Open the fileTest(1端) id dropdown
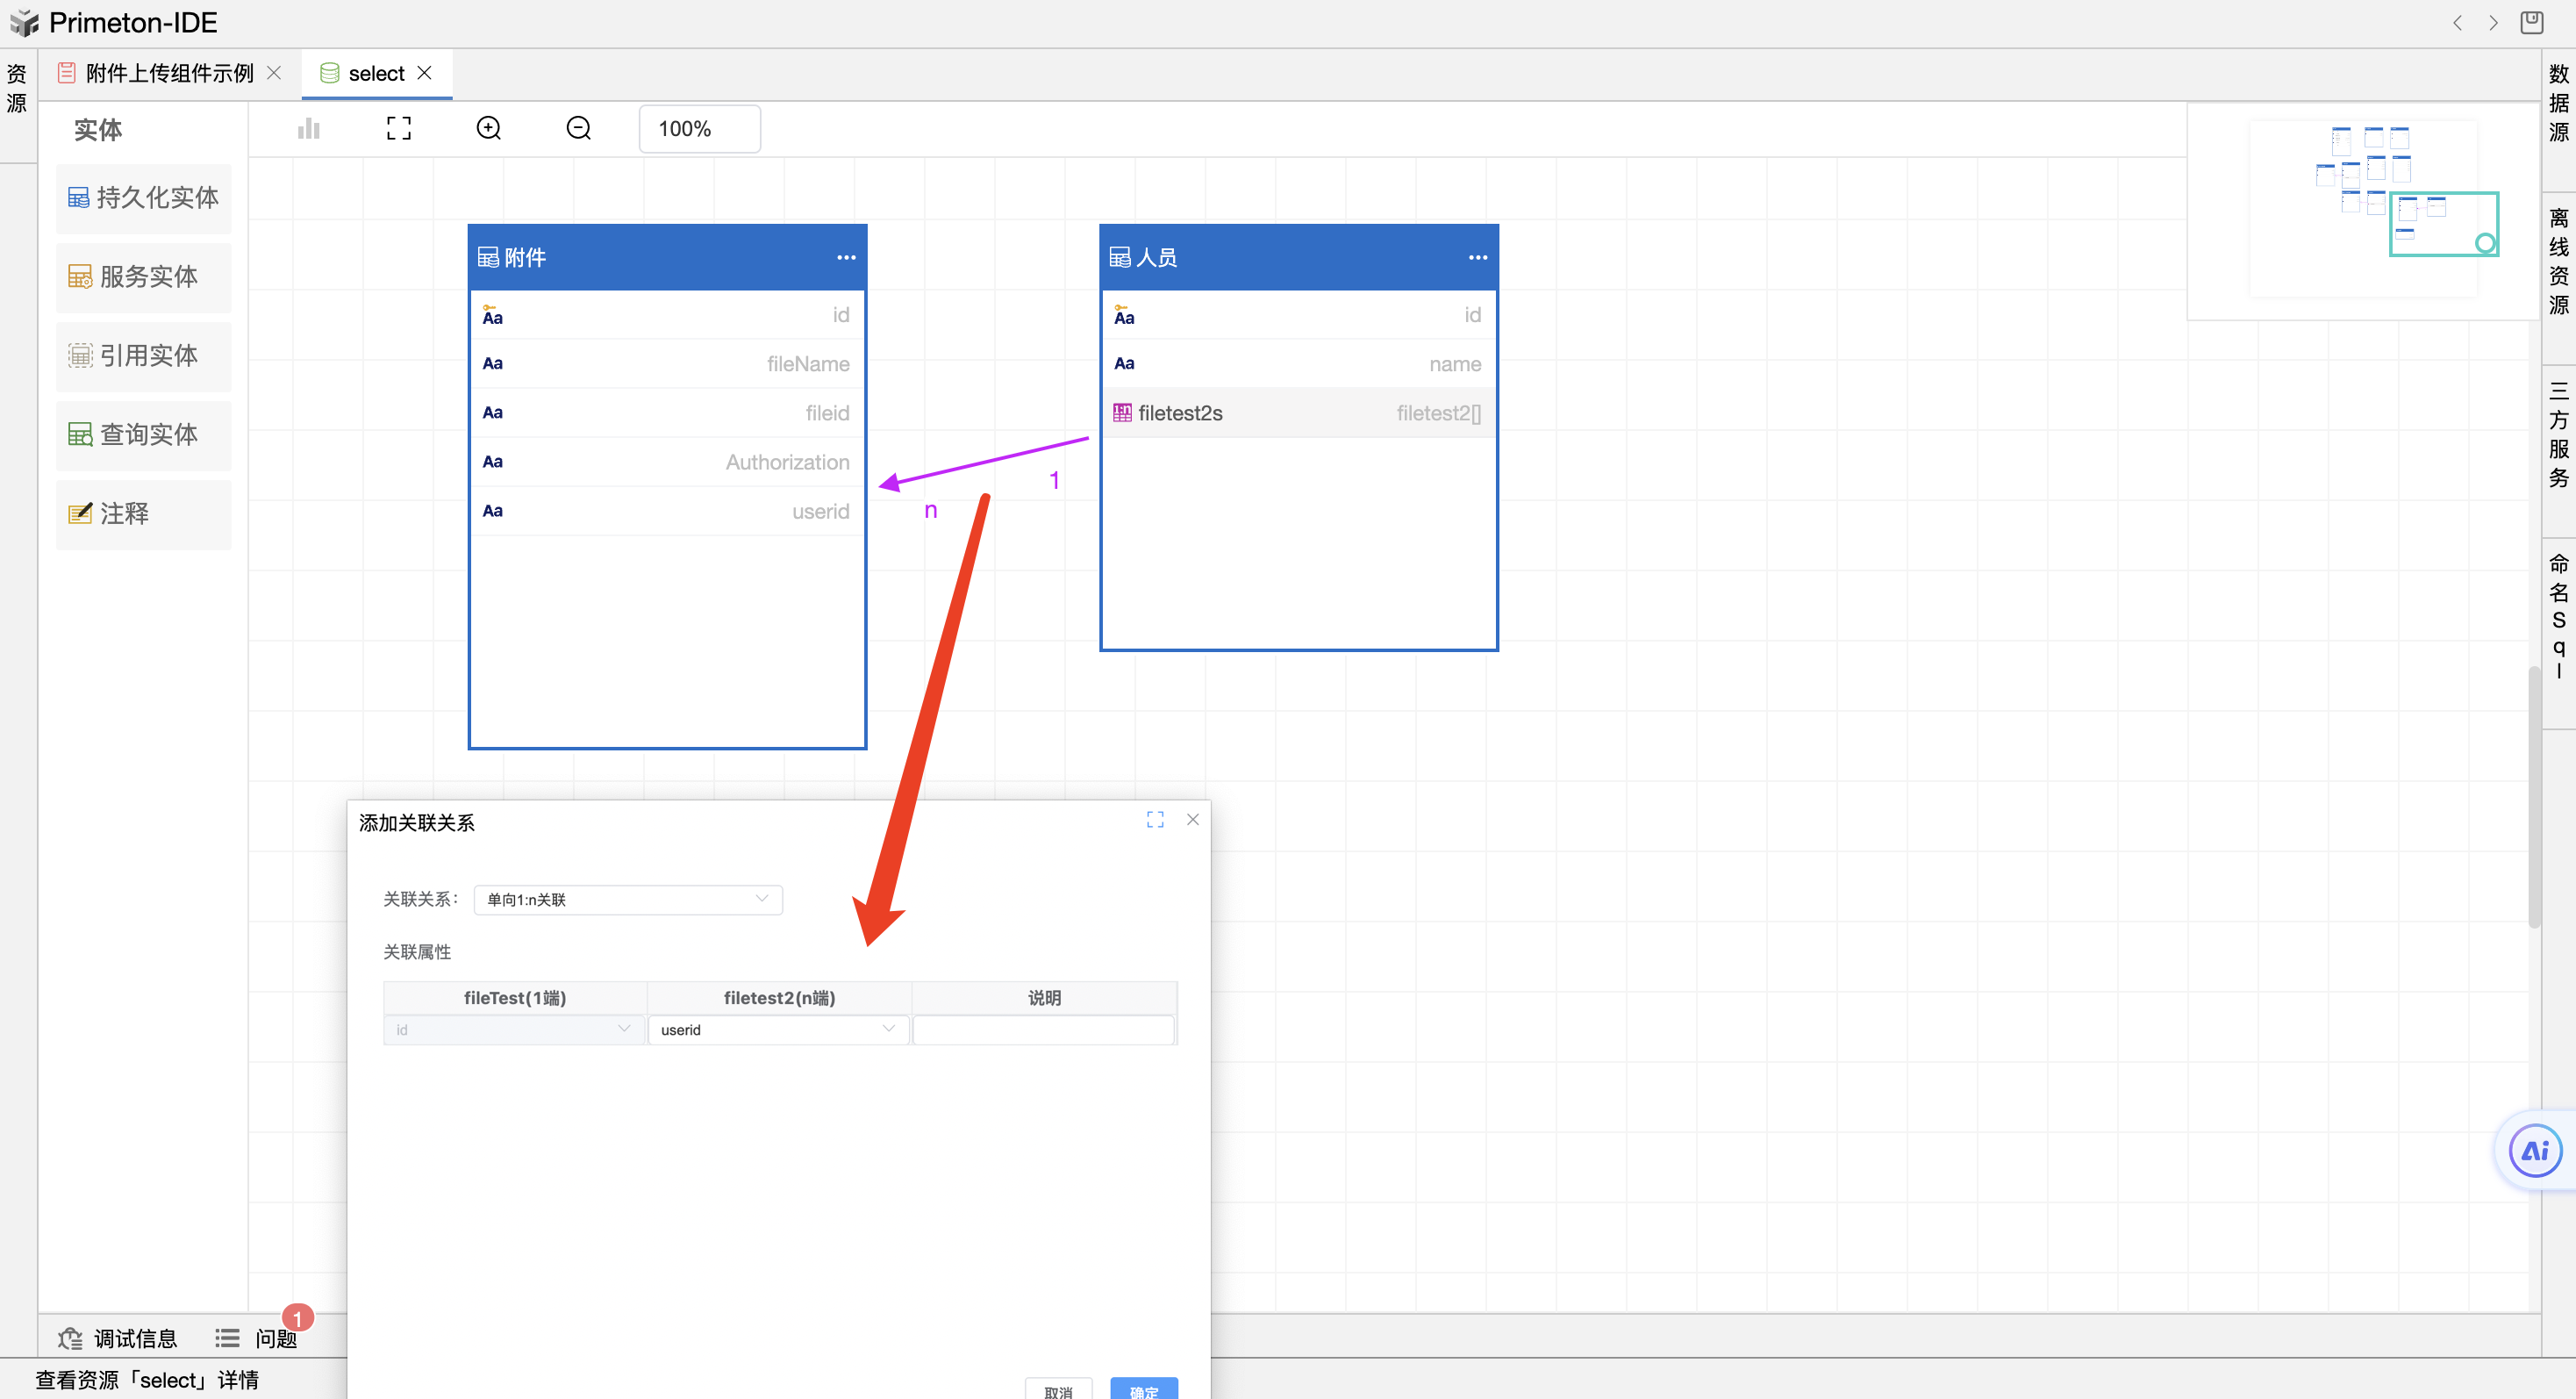The image size is (2576, 1399). tap(514, 1029)
